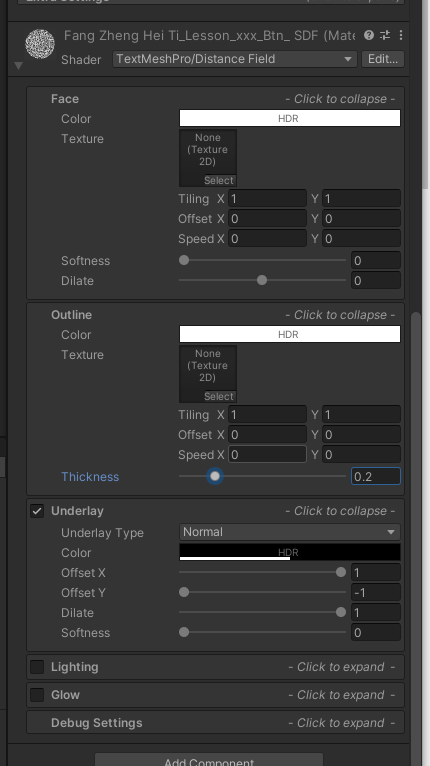Open the material preset sliders icon
Screen dimensions: 430x766
385,35
